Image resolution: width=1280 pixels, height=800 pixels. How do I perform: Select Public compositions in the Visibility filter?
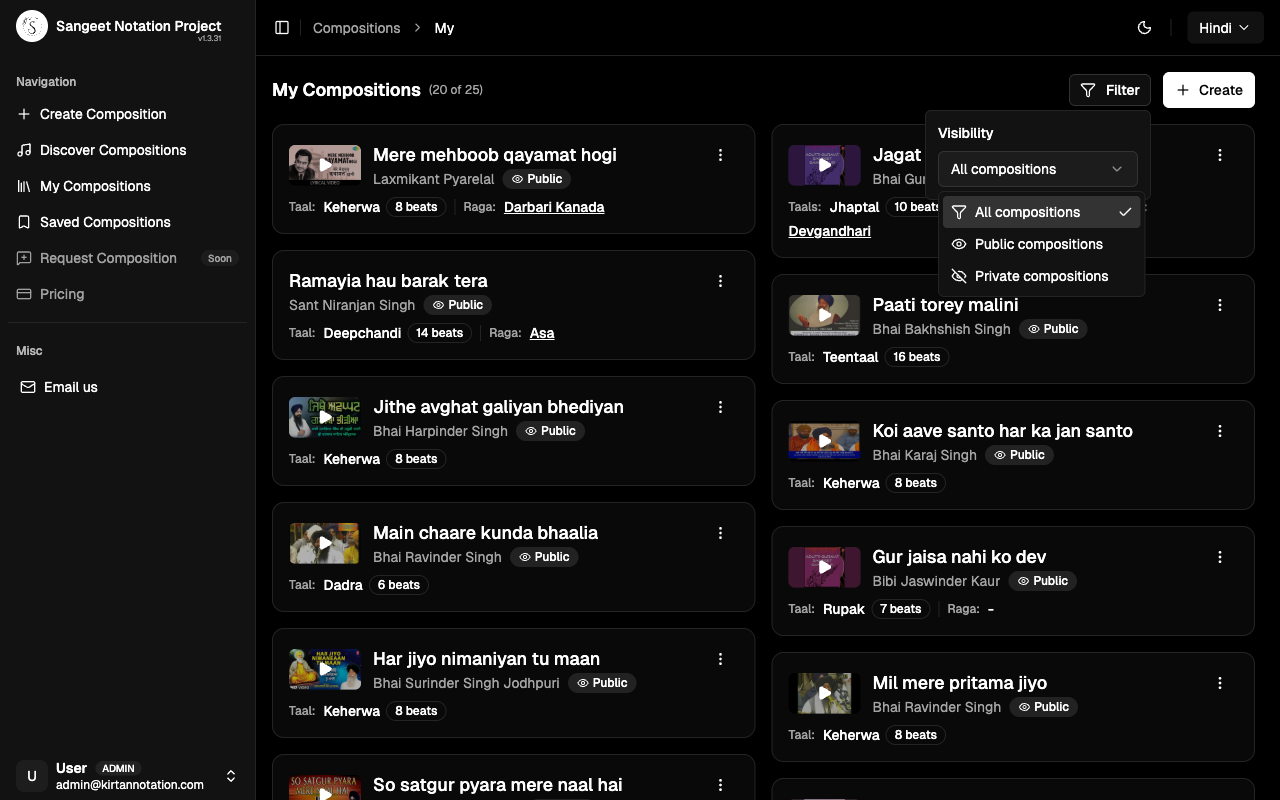coord(1039,244)
